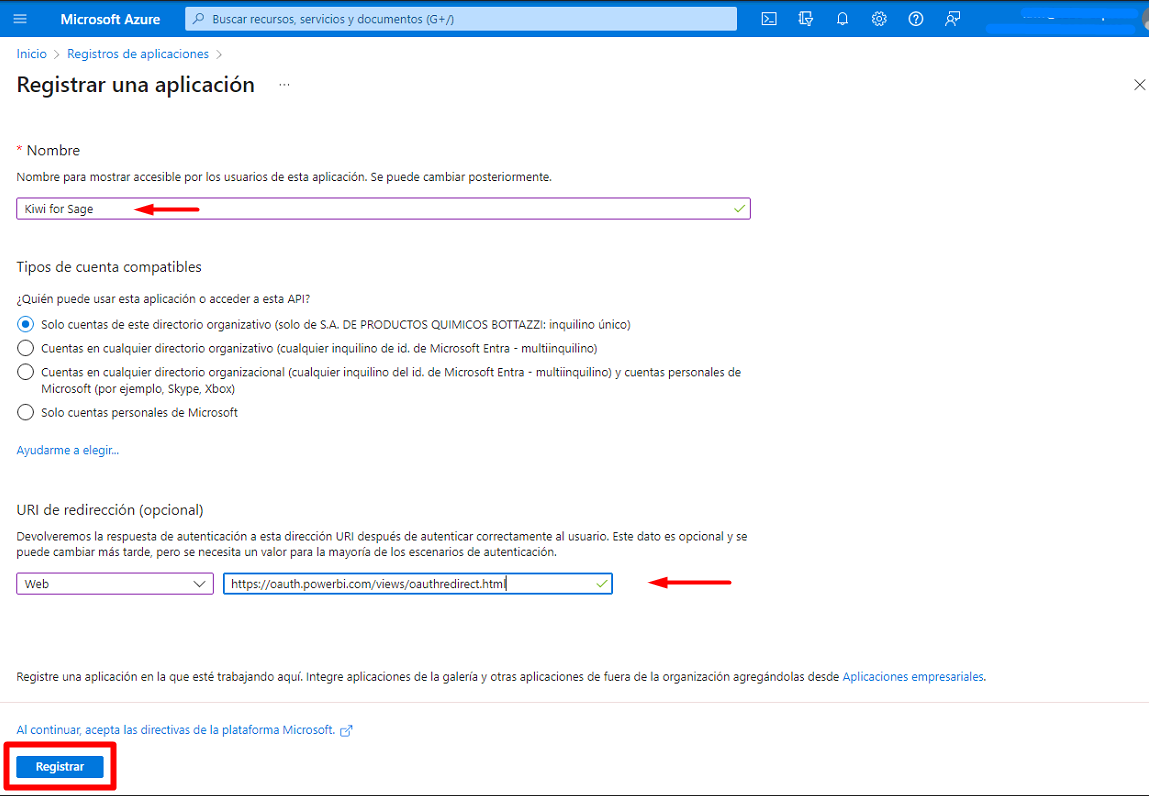This screenshot has width=1149, height=796.
Task: Open directivas de la plataforma Microsoft link
Action: coord(176,730)
